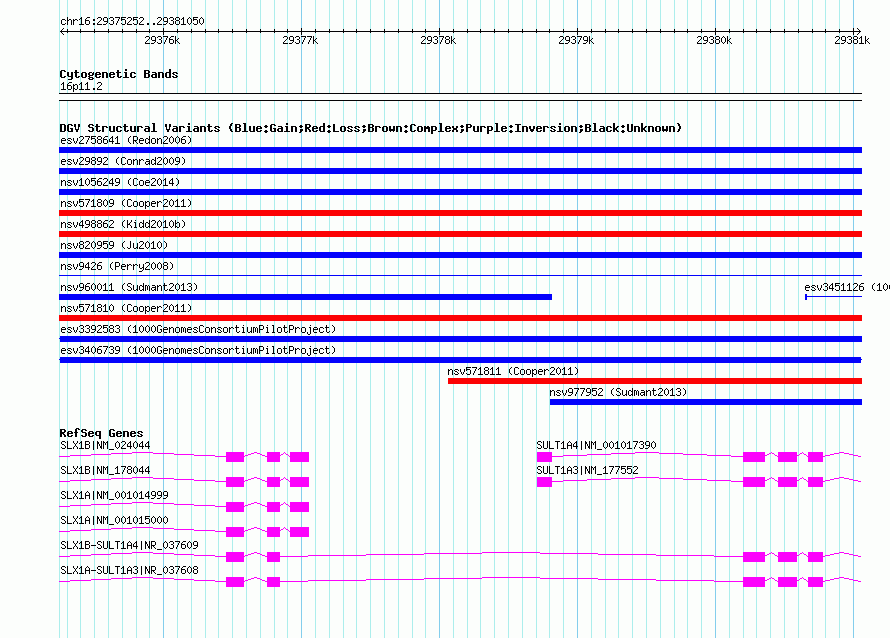This screenshot has width=890, height=638.
Task: Open gene SULT1A3|NM_177552 label
Action: 587,471
